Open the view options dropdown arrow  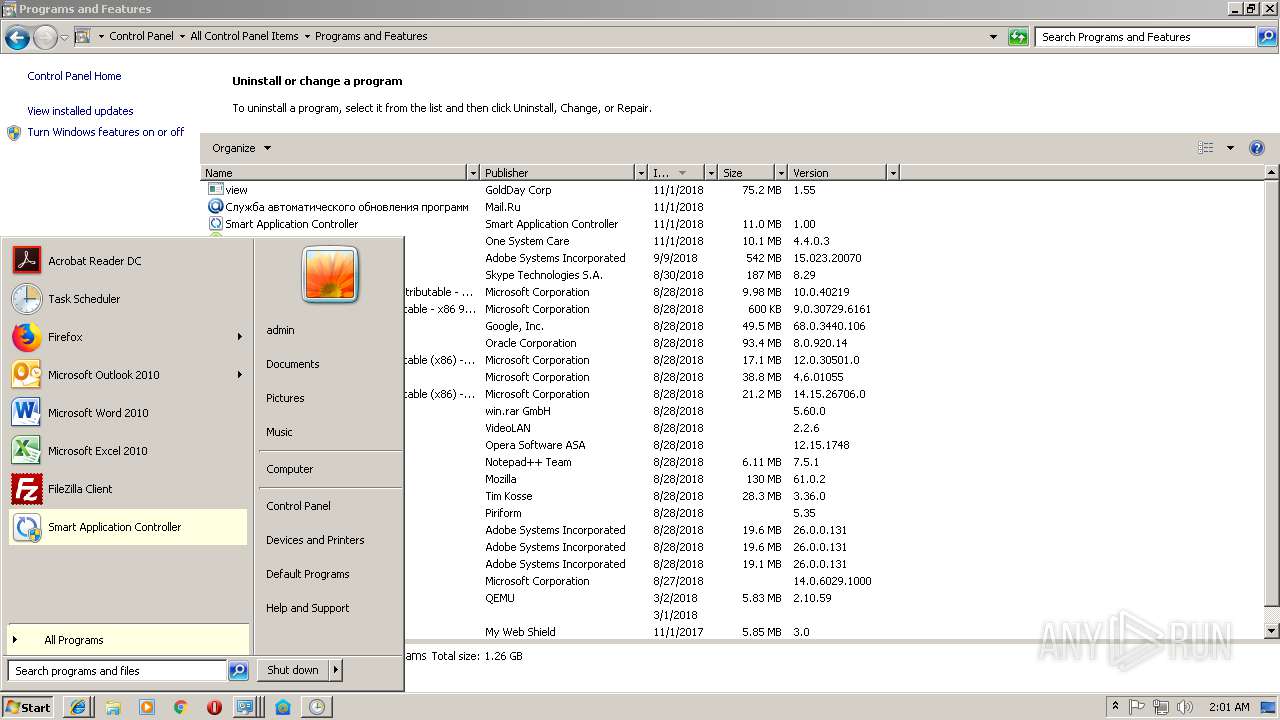(x=1230, y=148)
